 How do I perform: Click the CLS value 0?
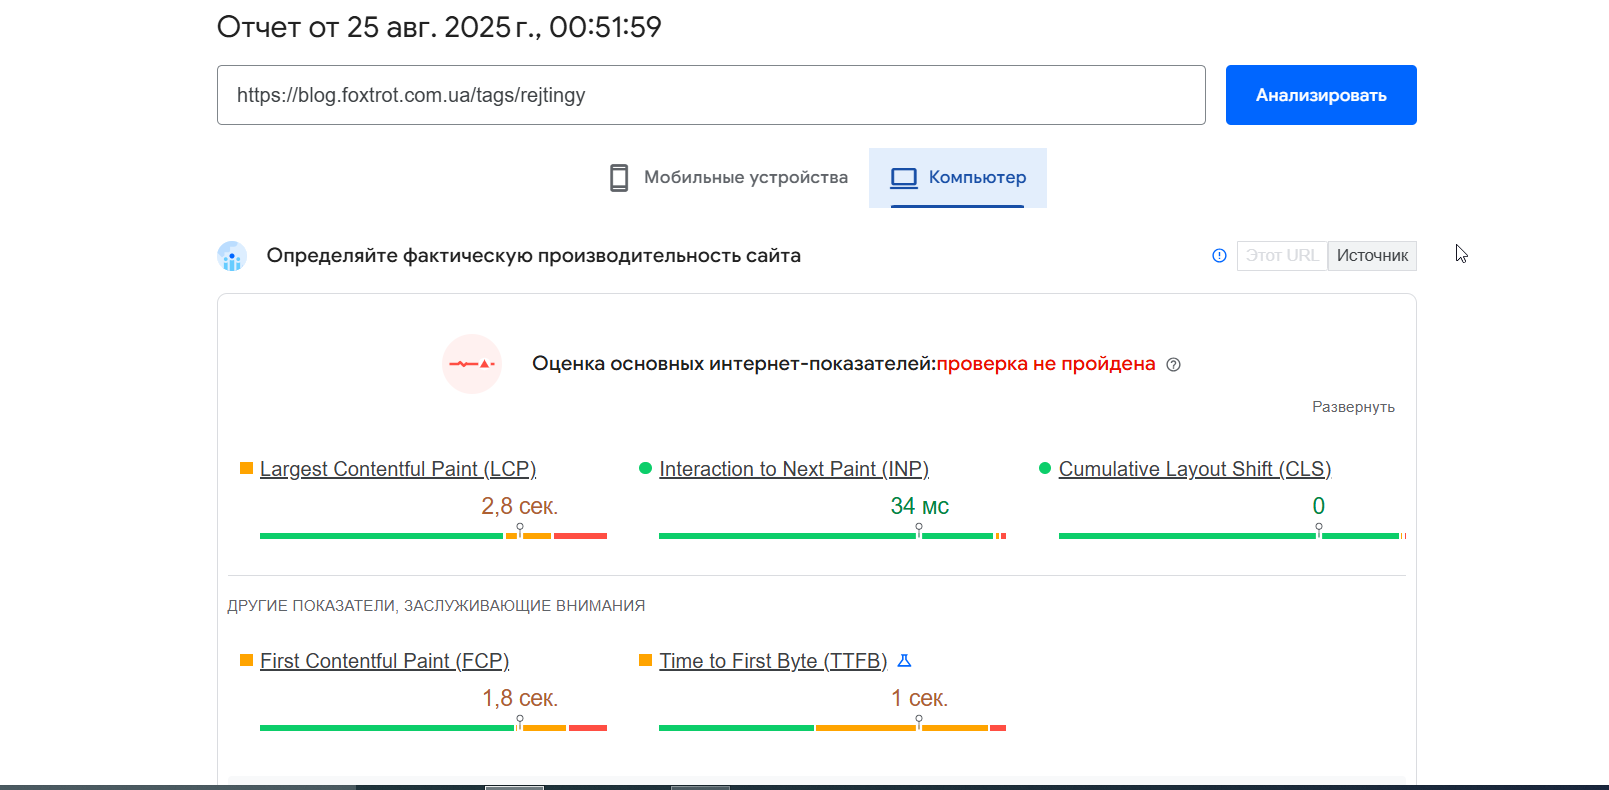pos(1319,506)
